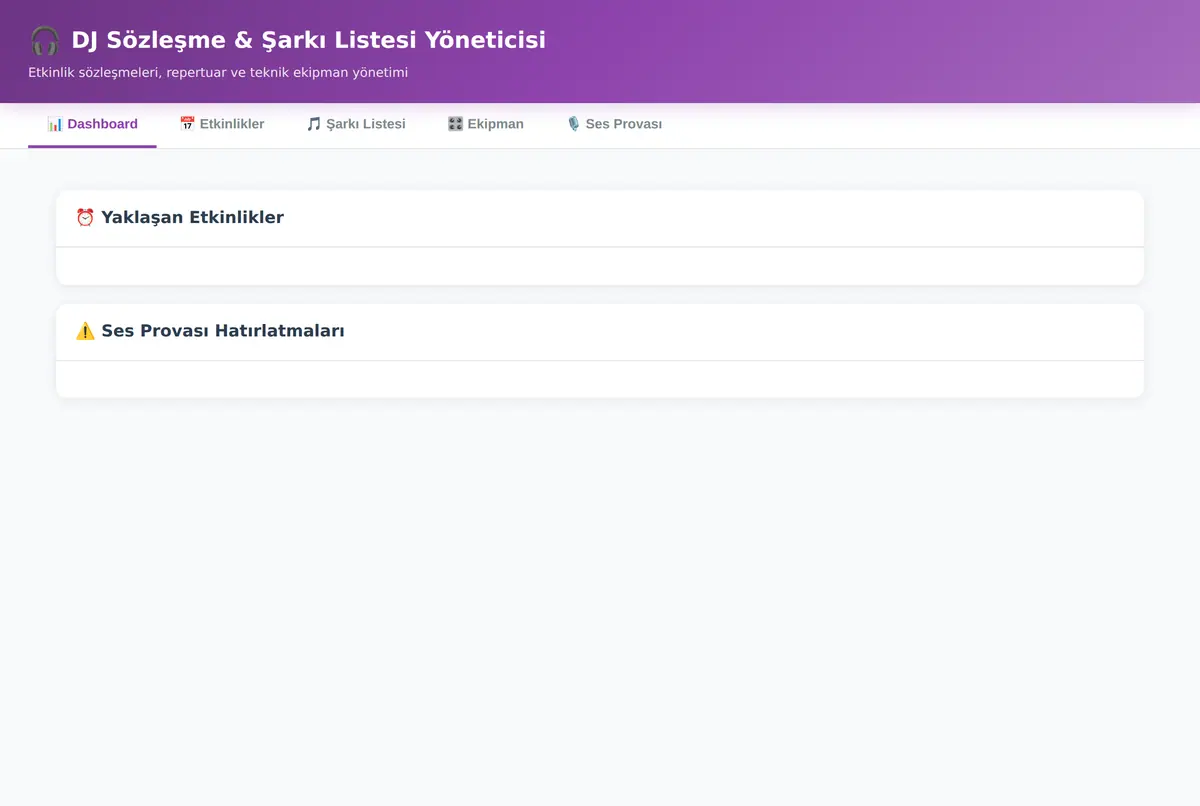Screen dimensions: 1200x806
Task: Switch to the Etkinlikler tab
Action: click(x=221, y=124)
